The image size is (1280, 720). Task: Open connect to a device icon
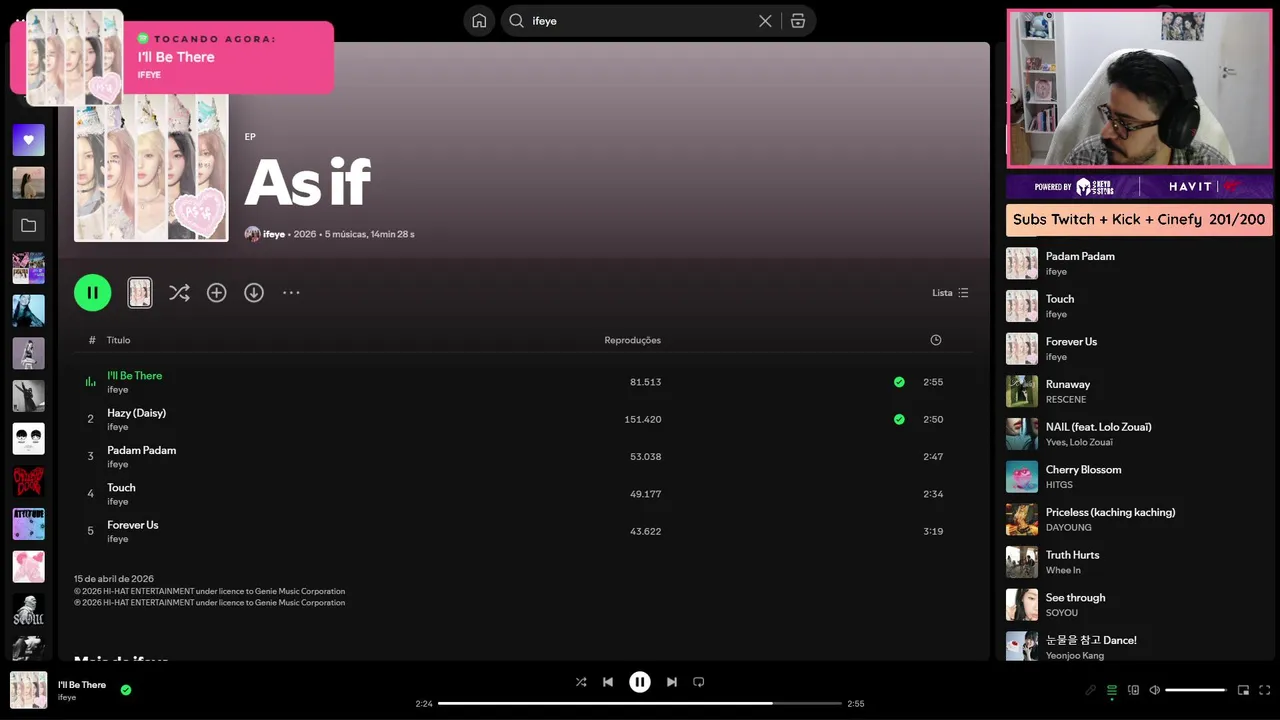(x=1133, y=690)
